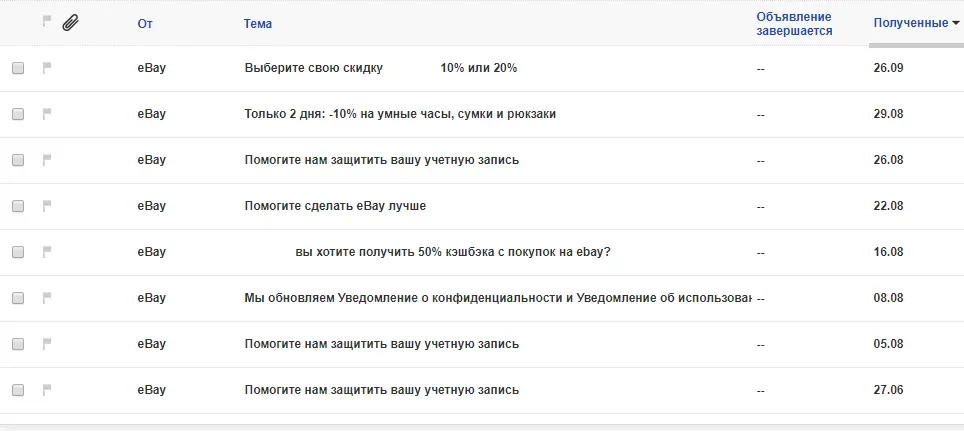Screen dimensions: 964x431
Task: Select the checkbox for the 05.08 message
Action: tap(18, 344)
